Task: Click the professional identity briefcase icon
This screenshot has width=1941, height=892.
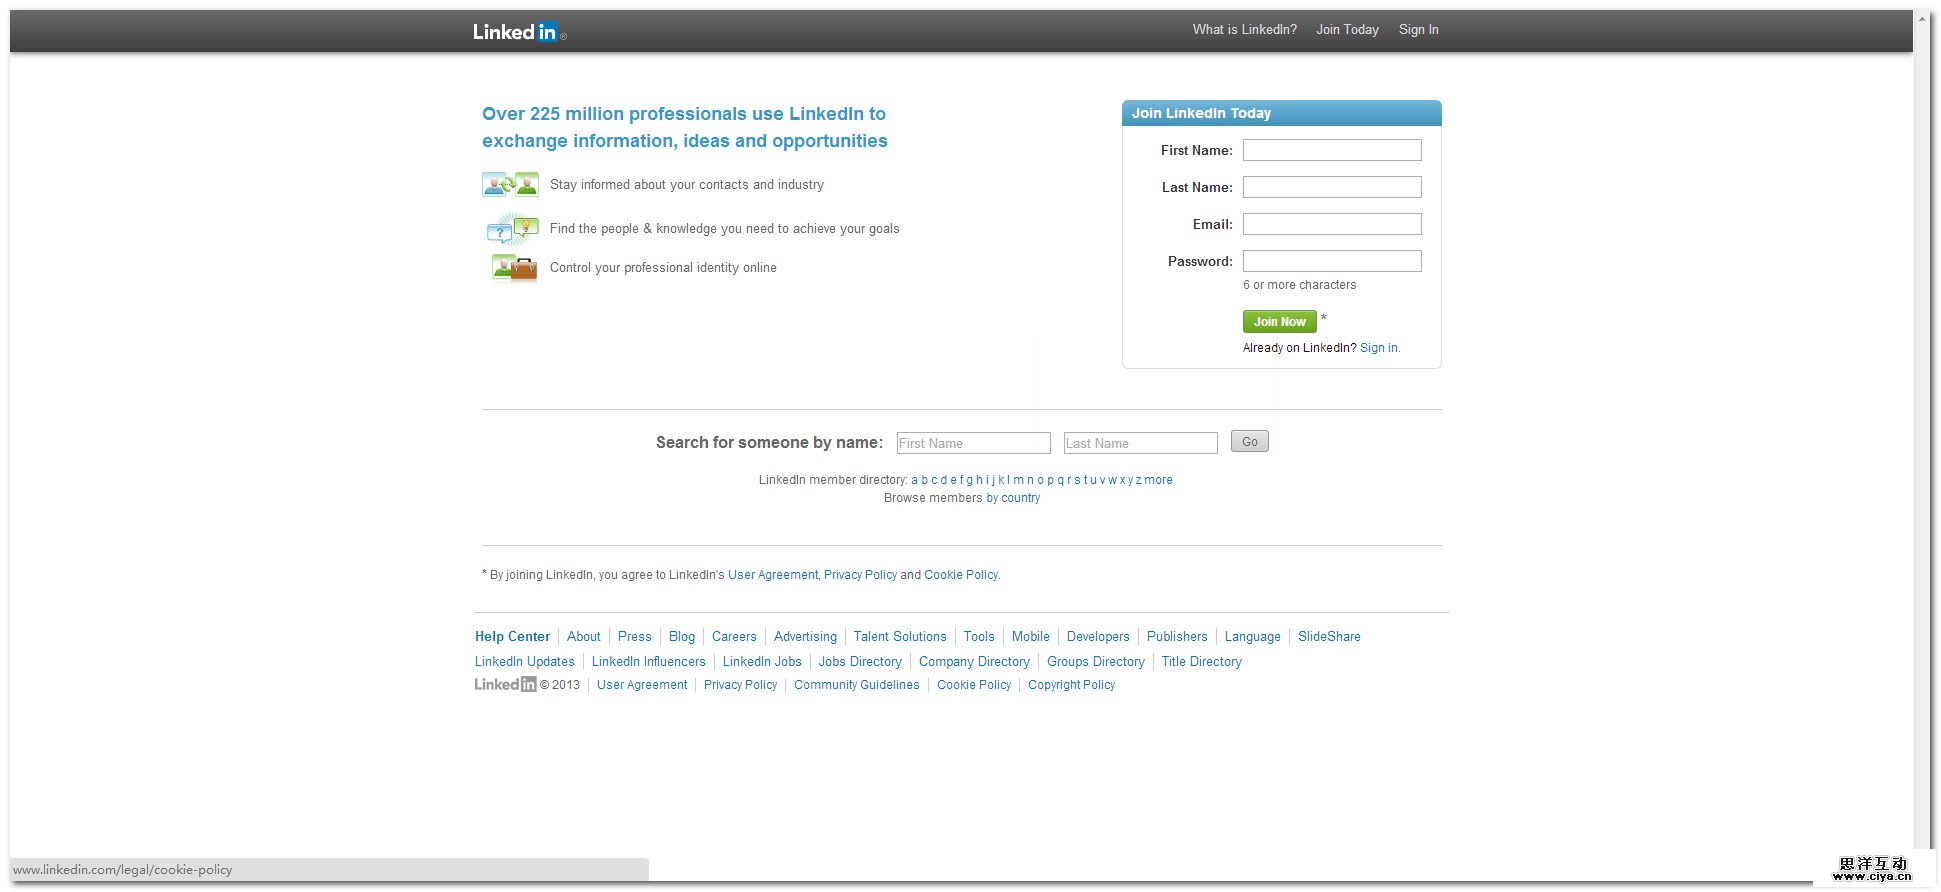Action: coord(514,268)
